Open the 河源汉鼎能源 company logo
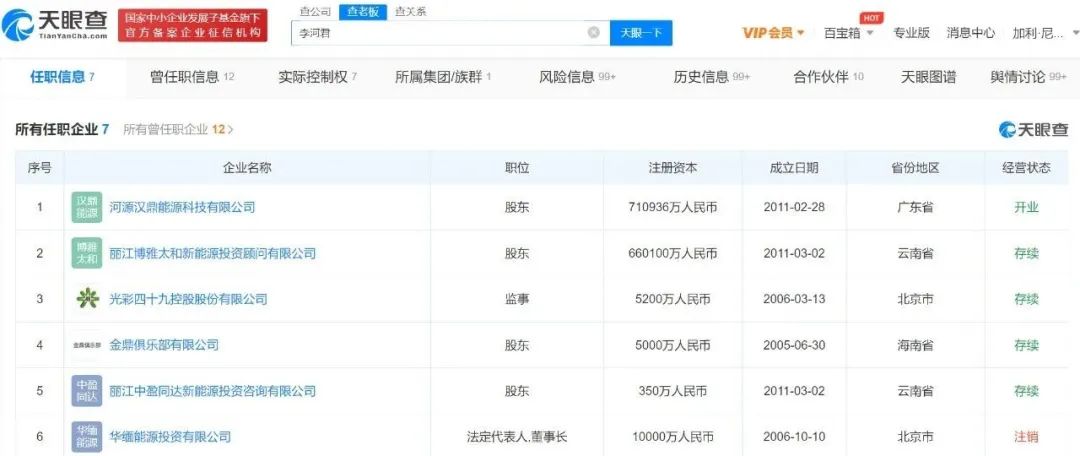The image size is (1080, 456). [87, 207]
